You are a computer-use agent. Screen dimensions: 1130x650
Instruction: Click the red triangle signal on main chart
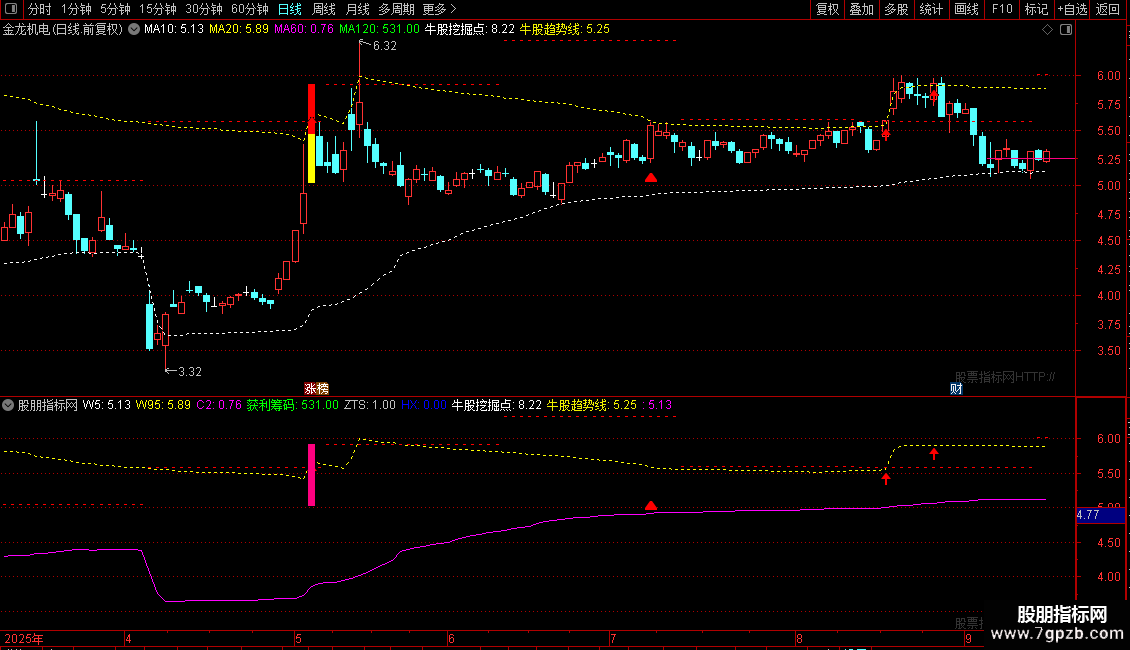651,177
